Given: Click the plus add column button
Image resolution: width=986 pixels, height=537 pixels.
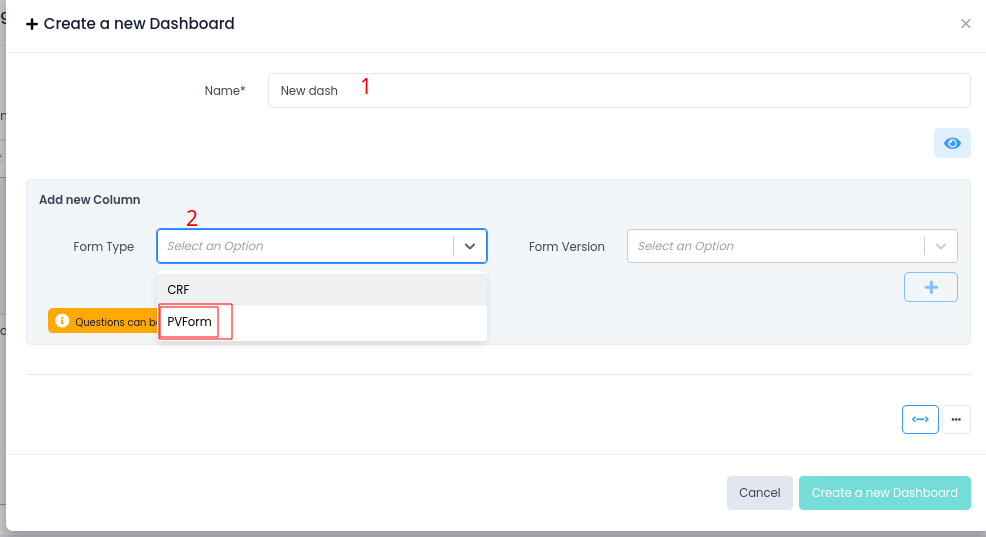Looking at the screenshot, I should 930,287.
